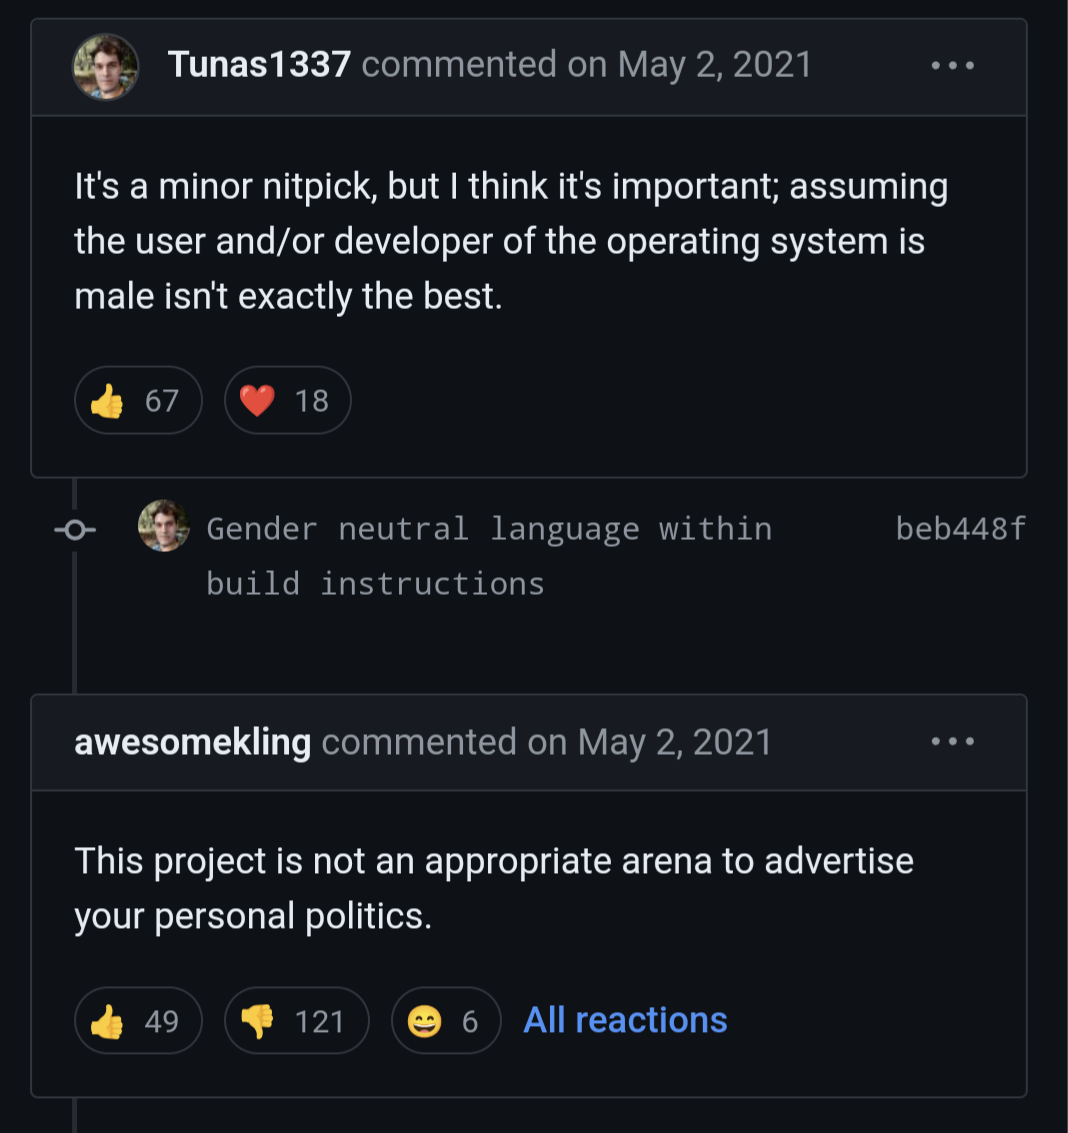Open options menu on Tunas1337's comment
The image size is (1068, 1133).
point(952,66)
